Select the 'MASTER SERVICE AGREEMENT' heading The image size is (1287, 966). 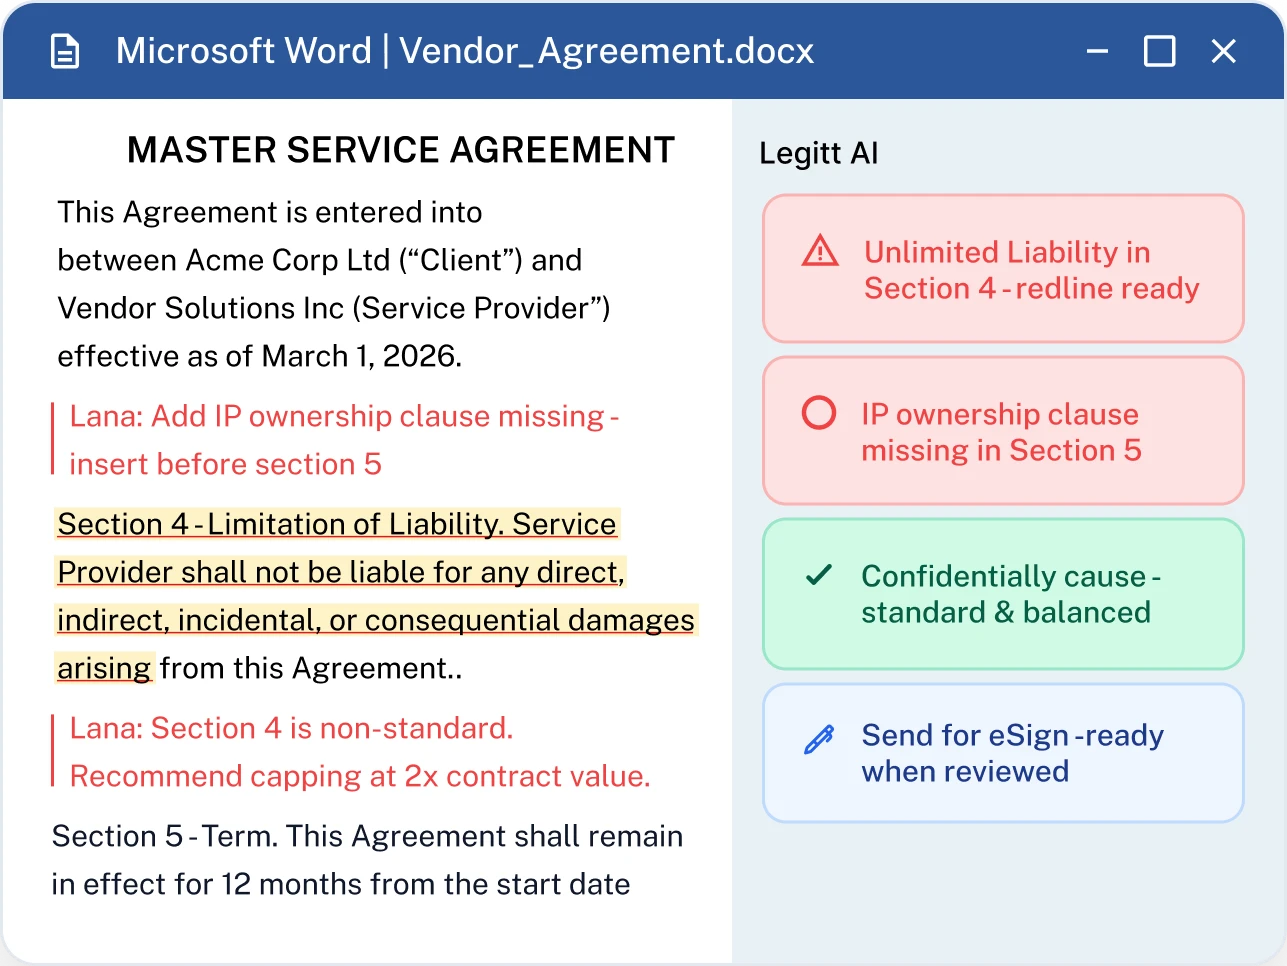[400, 149]
